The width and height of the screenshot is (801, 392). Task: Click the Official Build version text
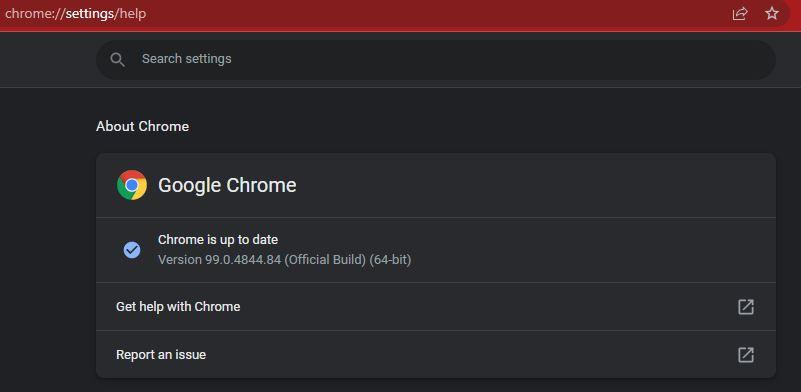coord(325,260)
